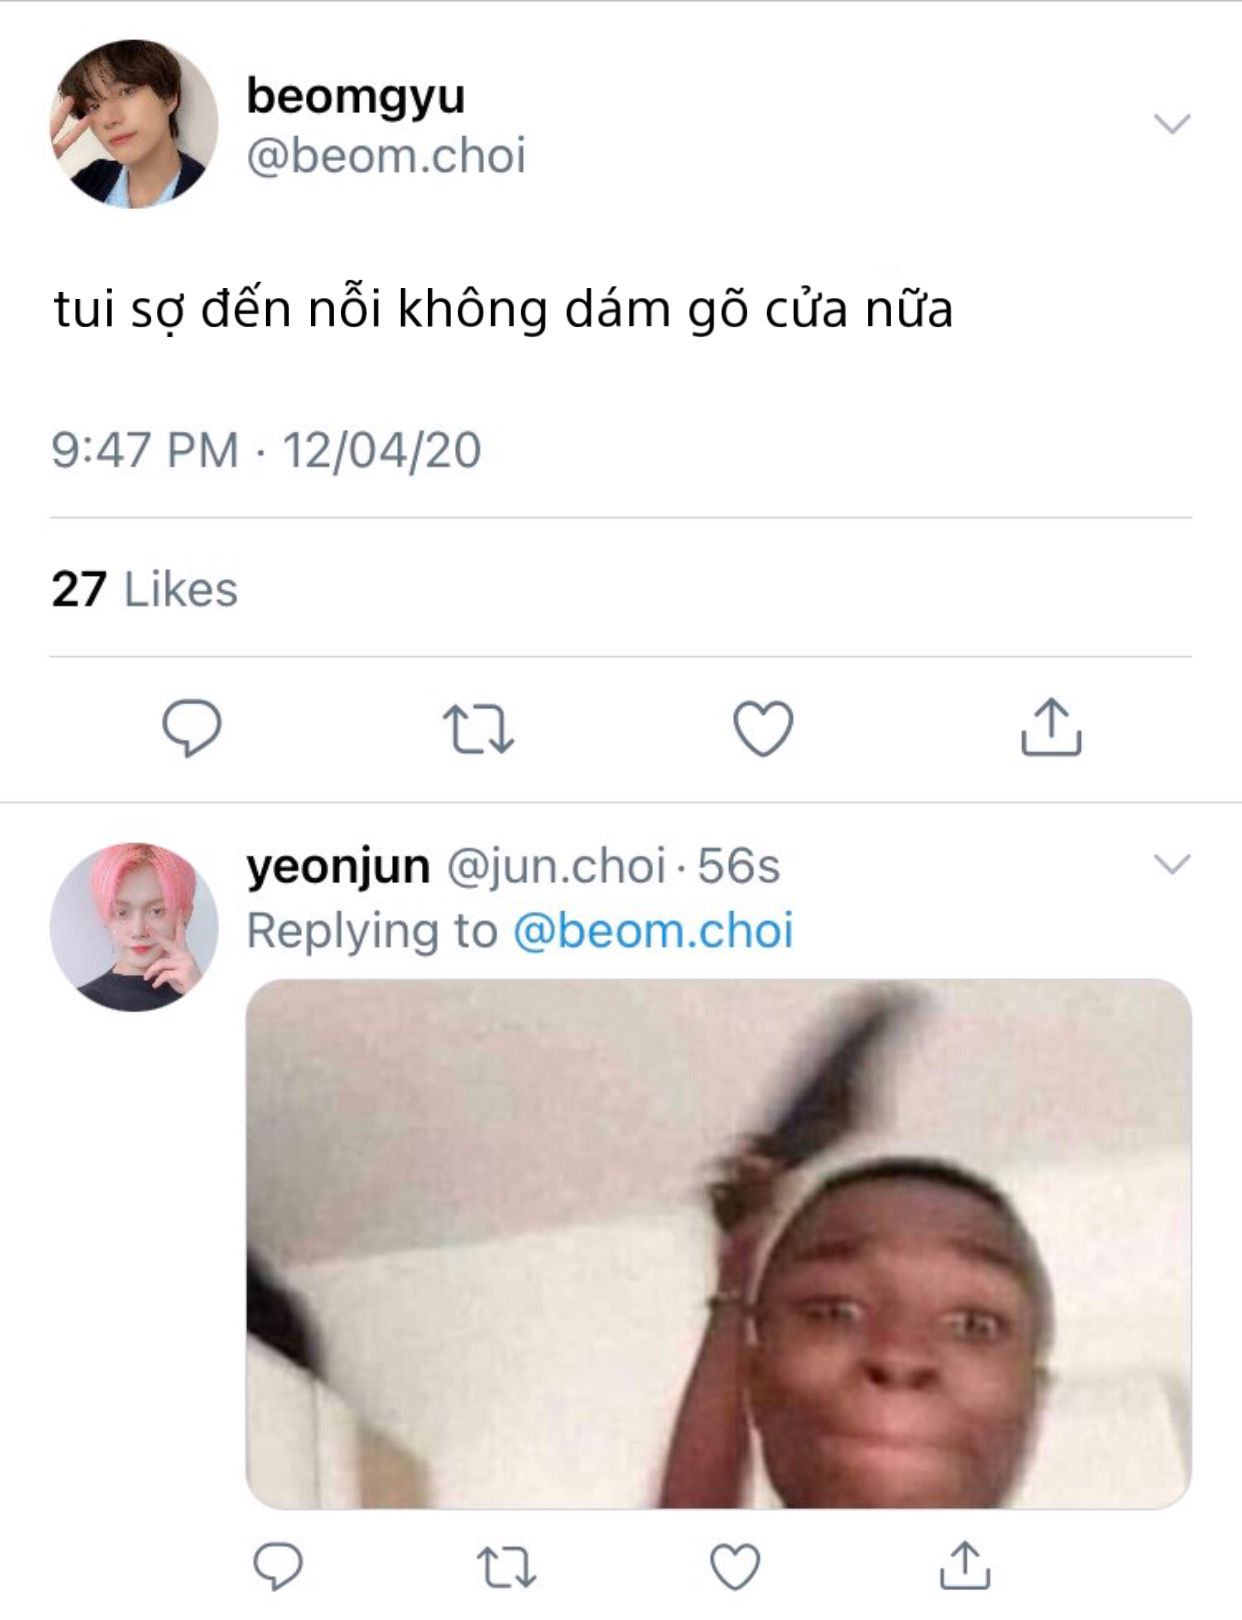Open tweet timestamp 9:47 PM · 12/04/20
This screenshot has width=1242, height=1620.
coord(266,450)
